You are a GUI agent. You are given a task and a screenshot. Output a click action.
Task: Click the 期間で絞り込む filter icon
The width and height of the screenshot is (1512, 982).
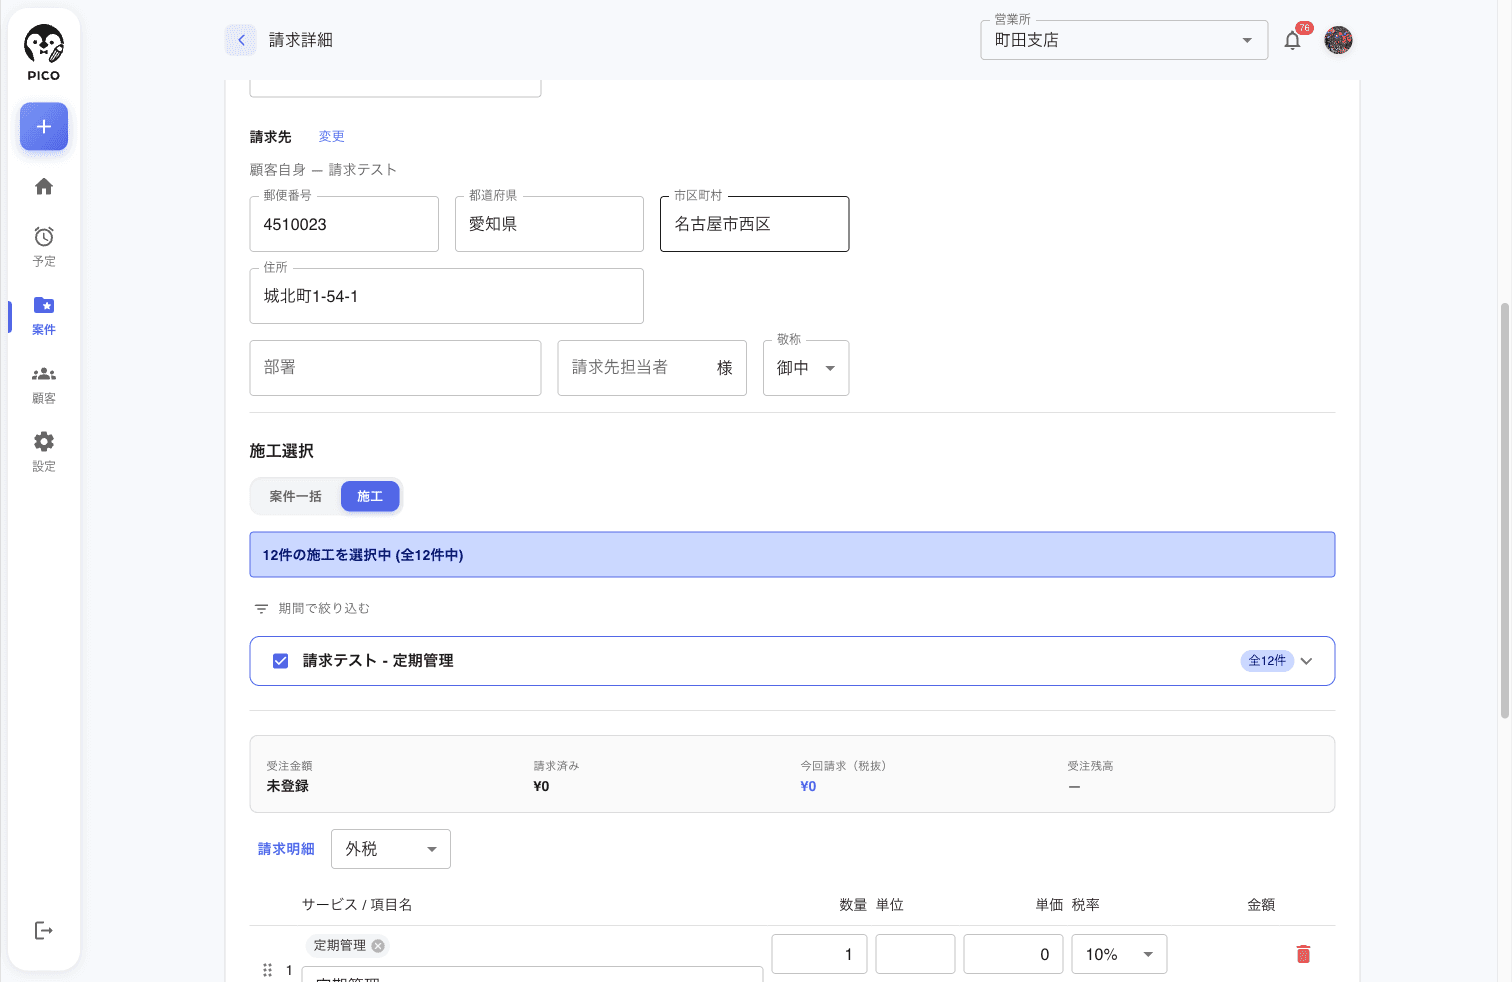tap(261, 608)
